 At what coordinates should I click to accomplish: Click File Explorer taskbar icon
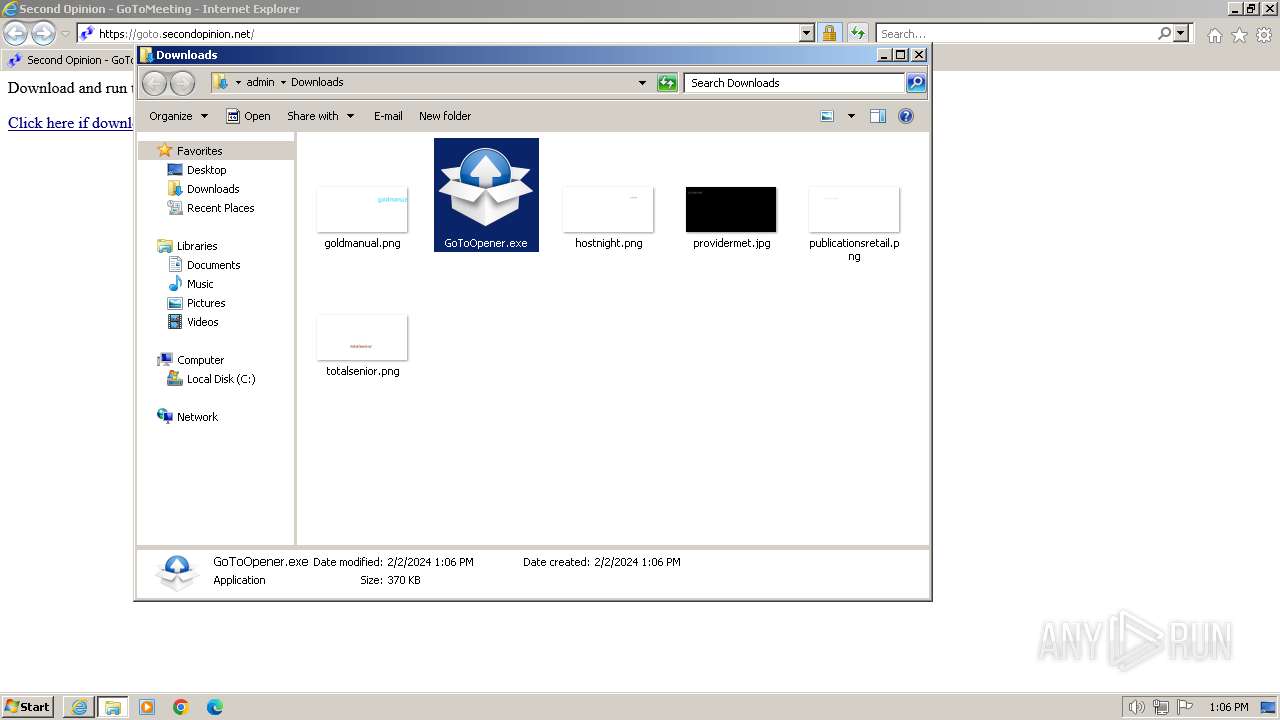coord(112,707)
